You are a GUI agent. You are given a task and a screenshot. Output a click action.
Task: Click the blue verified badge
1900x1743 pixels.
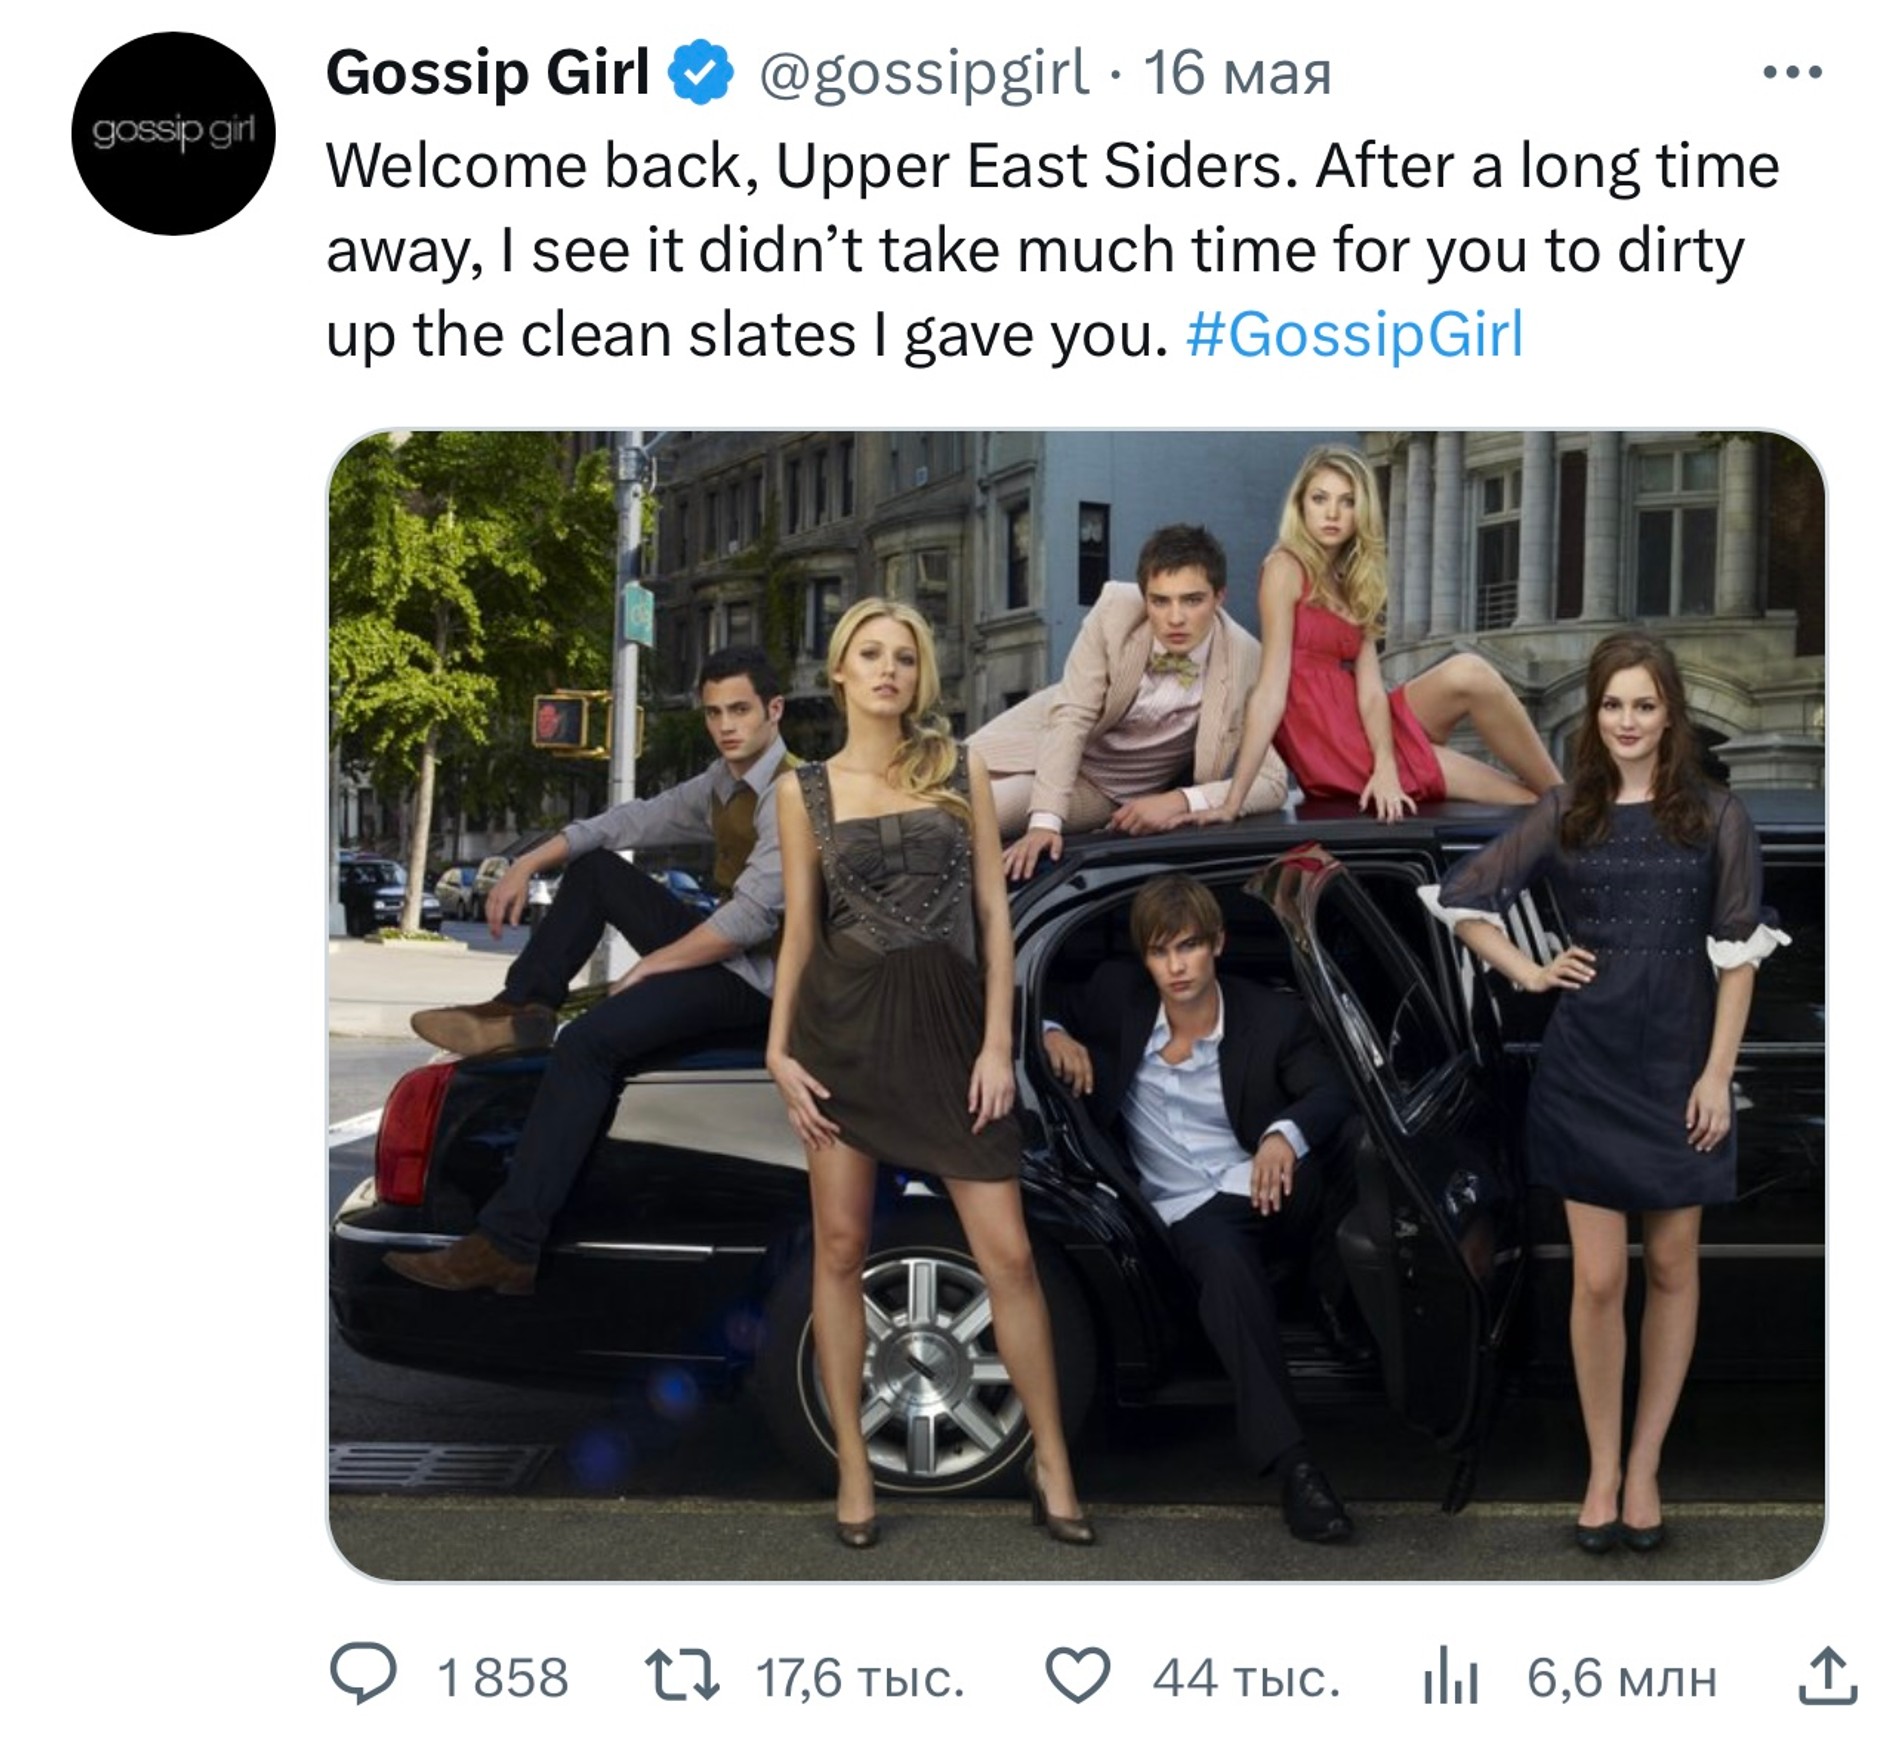tap(702, 73)
